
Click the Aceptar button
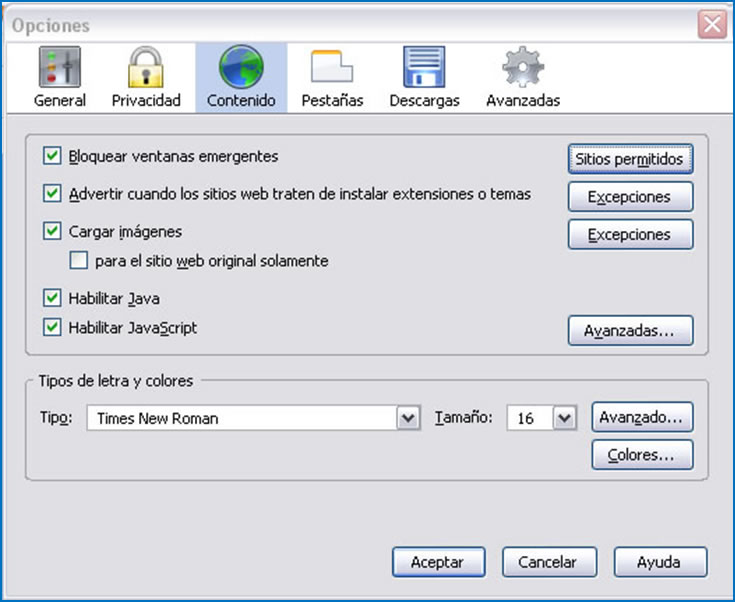(438, 562)
